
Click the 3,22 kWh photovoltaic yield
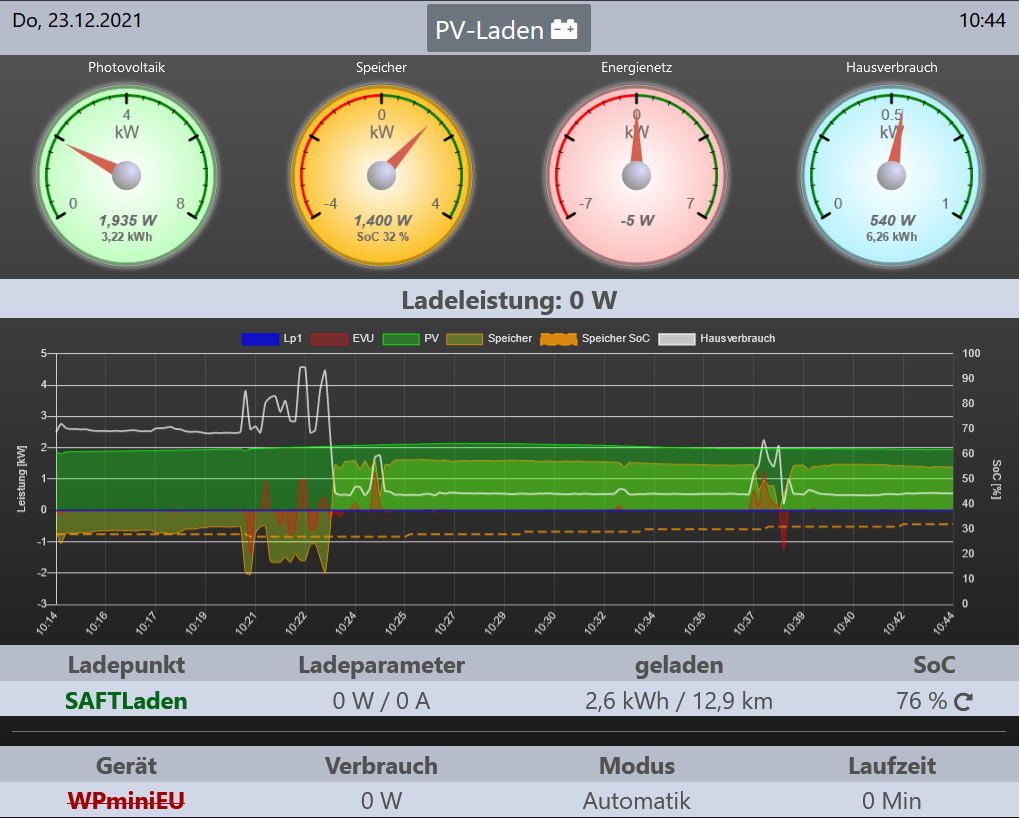click(x=127, y=237)
